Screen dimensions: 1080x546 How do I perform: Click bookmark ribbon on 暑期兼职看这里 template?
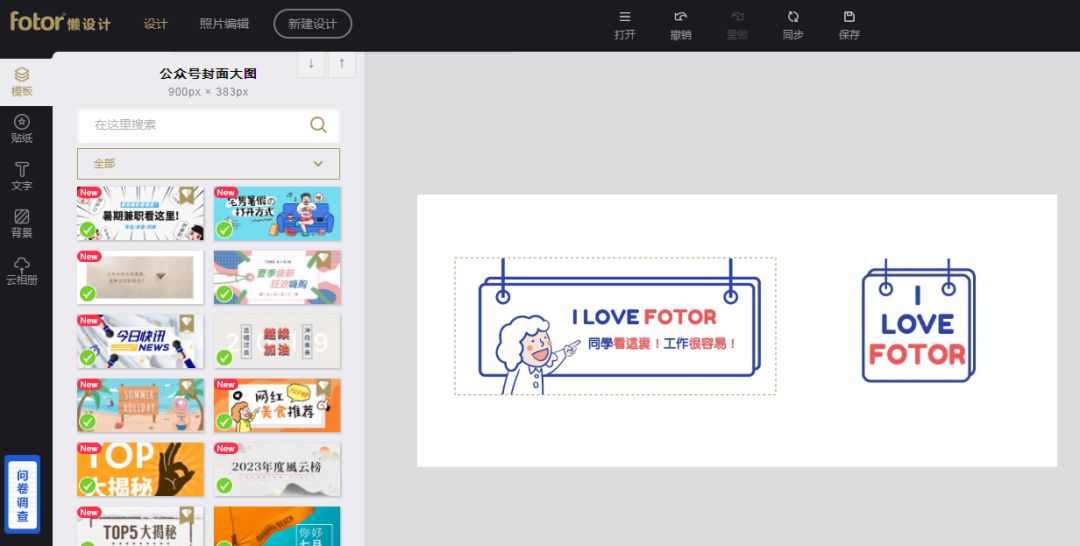186,196
